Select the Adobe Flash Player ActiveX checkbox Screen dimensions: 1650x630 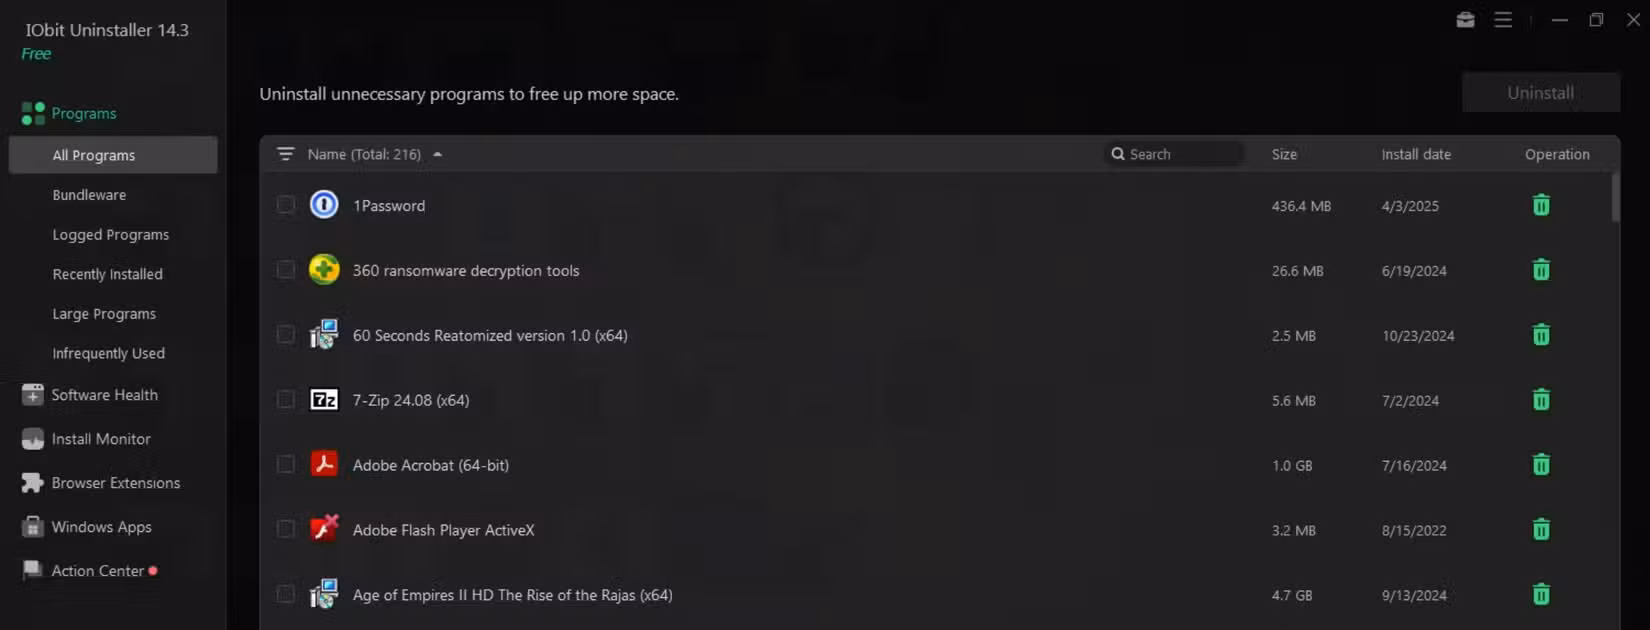[286, 530]
